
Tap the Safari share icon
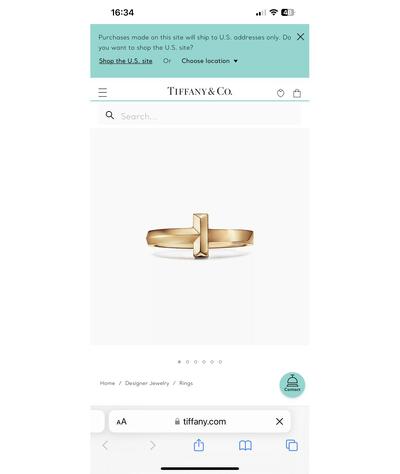point(199,445)
